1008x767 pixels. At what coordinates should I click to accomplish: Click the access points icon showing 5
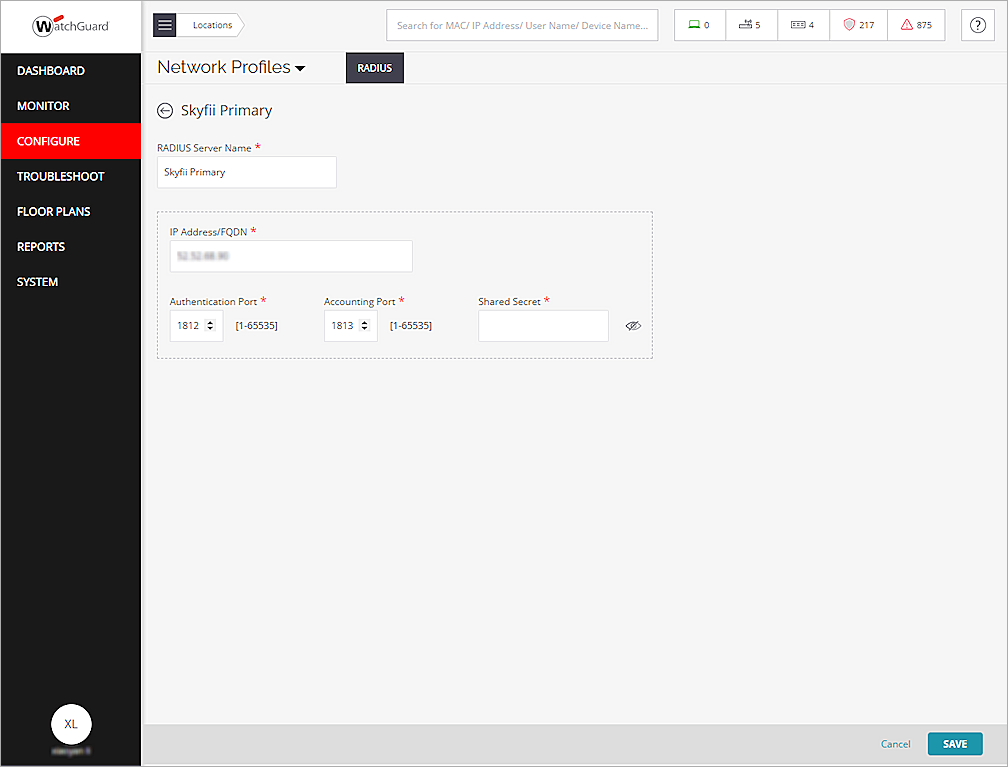(x=751, y=24)
